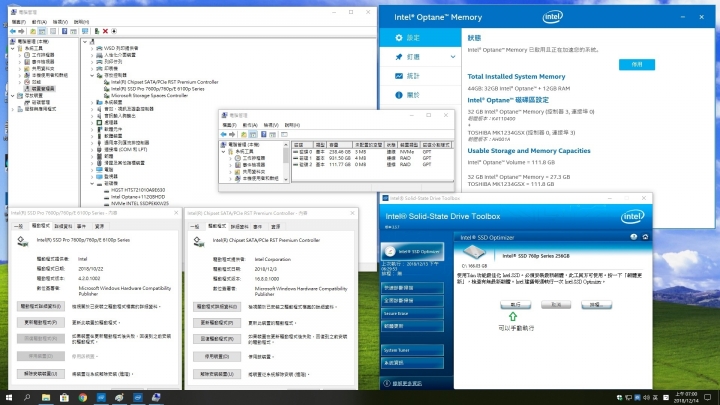
Task: Click taskbar search magnifier icon
Action: 27,398
